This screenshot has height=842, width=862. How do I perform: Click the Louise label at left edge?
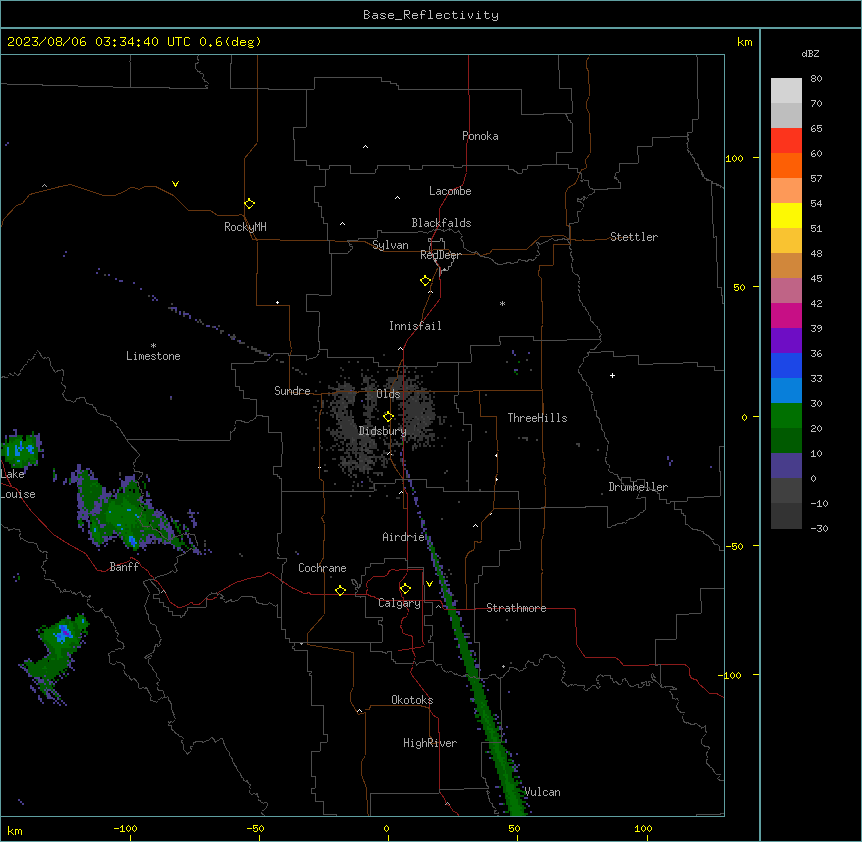18,494
